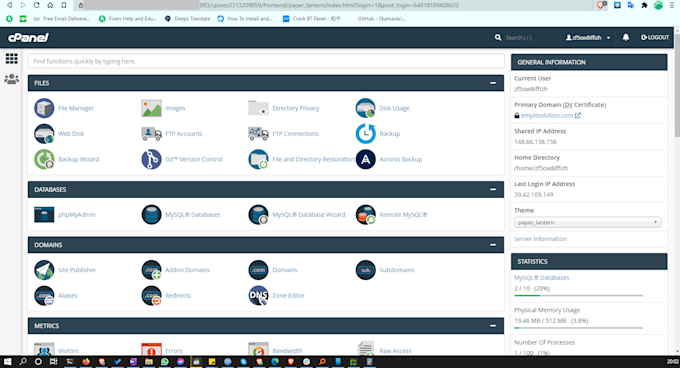The image size is (680, 368).
Task: Open the Backup clock icon
Action: click(366, 134)
